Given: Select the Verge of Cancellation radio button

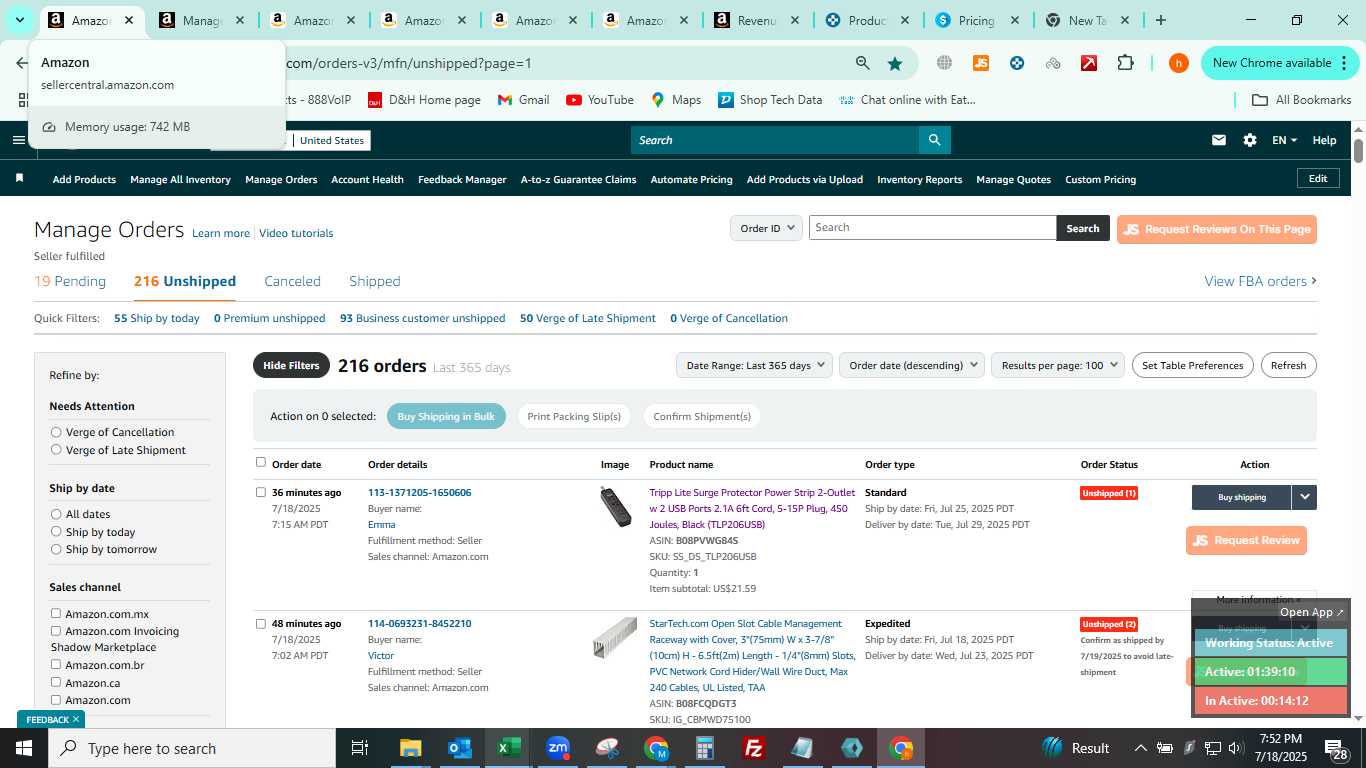Looking at the screenshot, I should coord(56,432).
